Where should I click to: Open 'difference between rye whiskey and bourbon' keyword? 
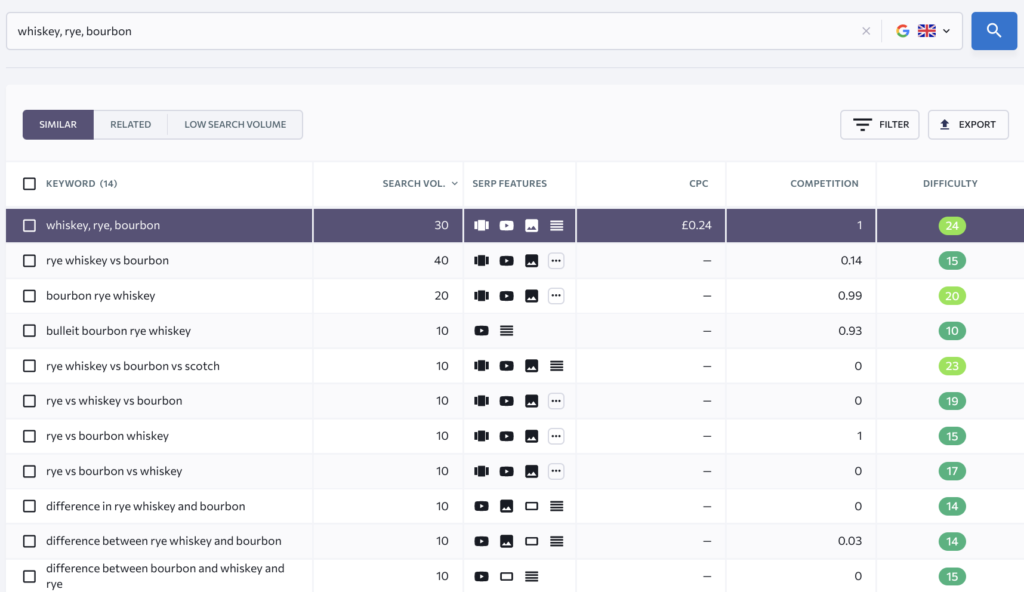(163, 541)
